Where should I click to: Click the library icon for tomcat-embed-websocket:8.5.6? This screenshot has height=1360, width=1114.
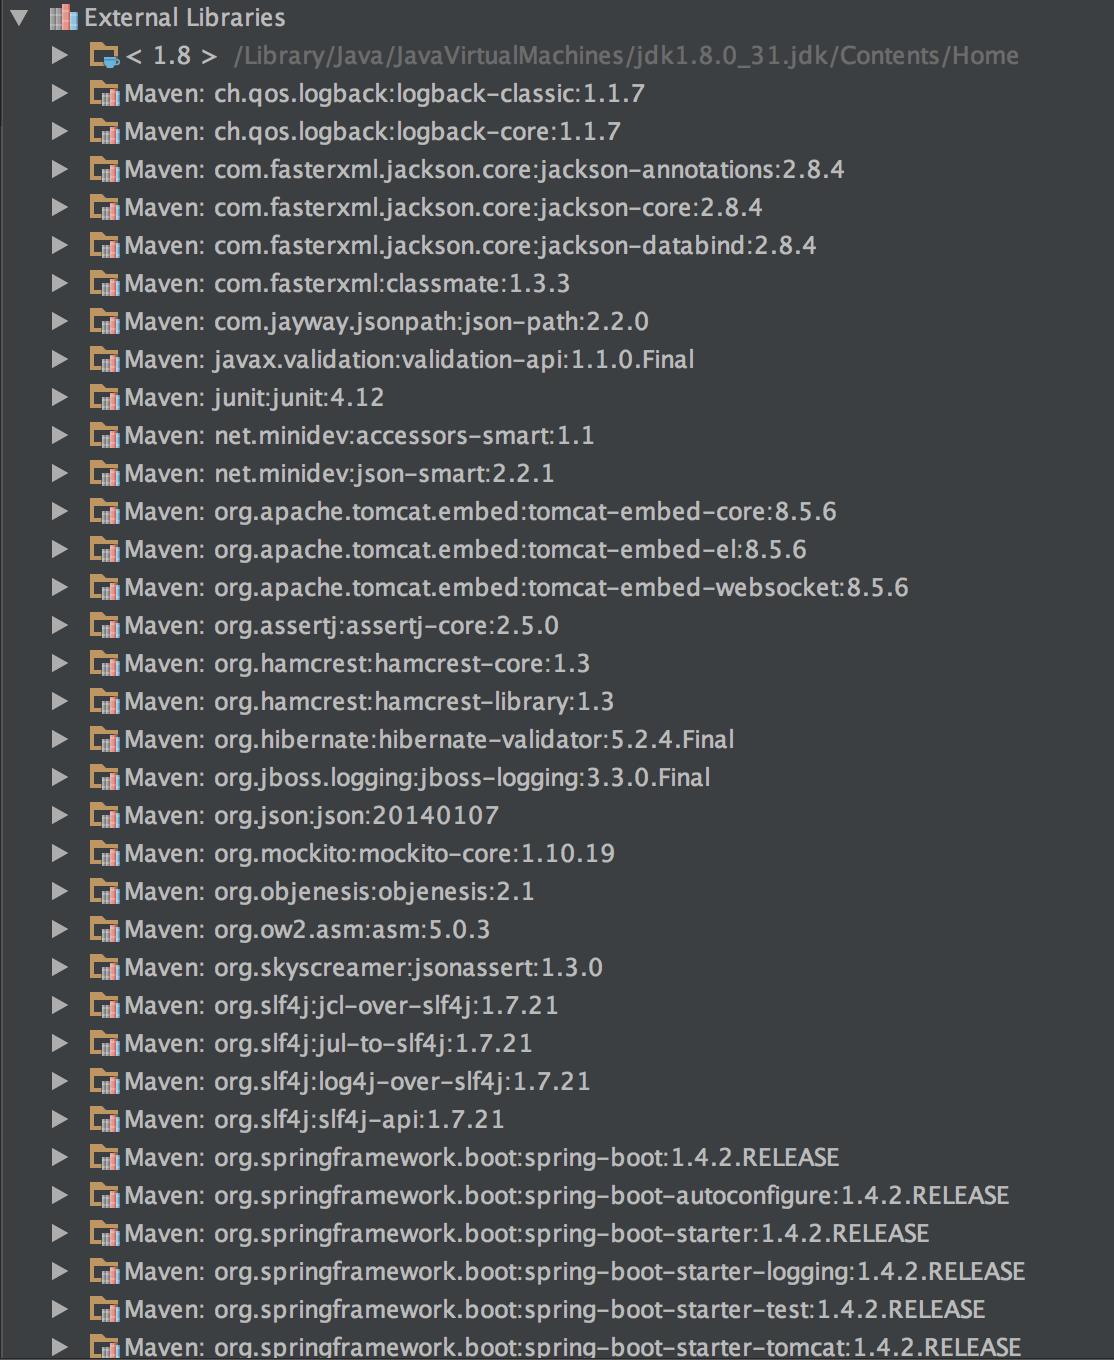pyautogui.click(x=104, y=588)
